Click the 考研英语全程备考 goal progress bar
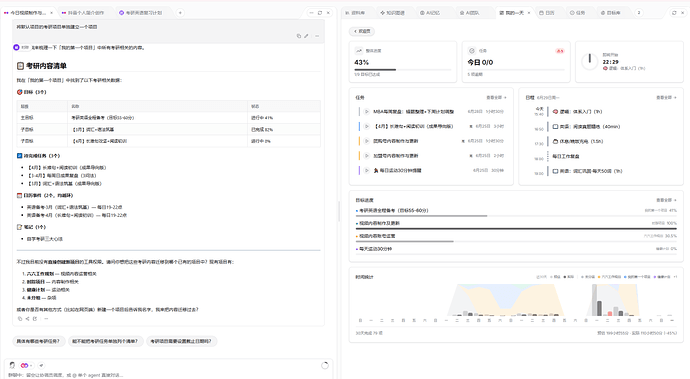The width and height of the screenshot is (690, 379). click(516, 216)
